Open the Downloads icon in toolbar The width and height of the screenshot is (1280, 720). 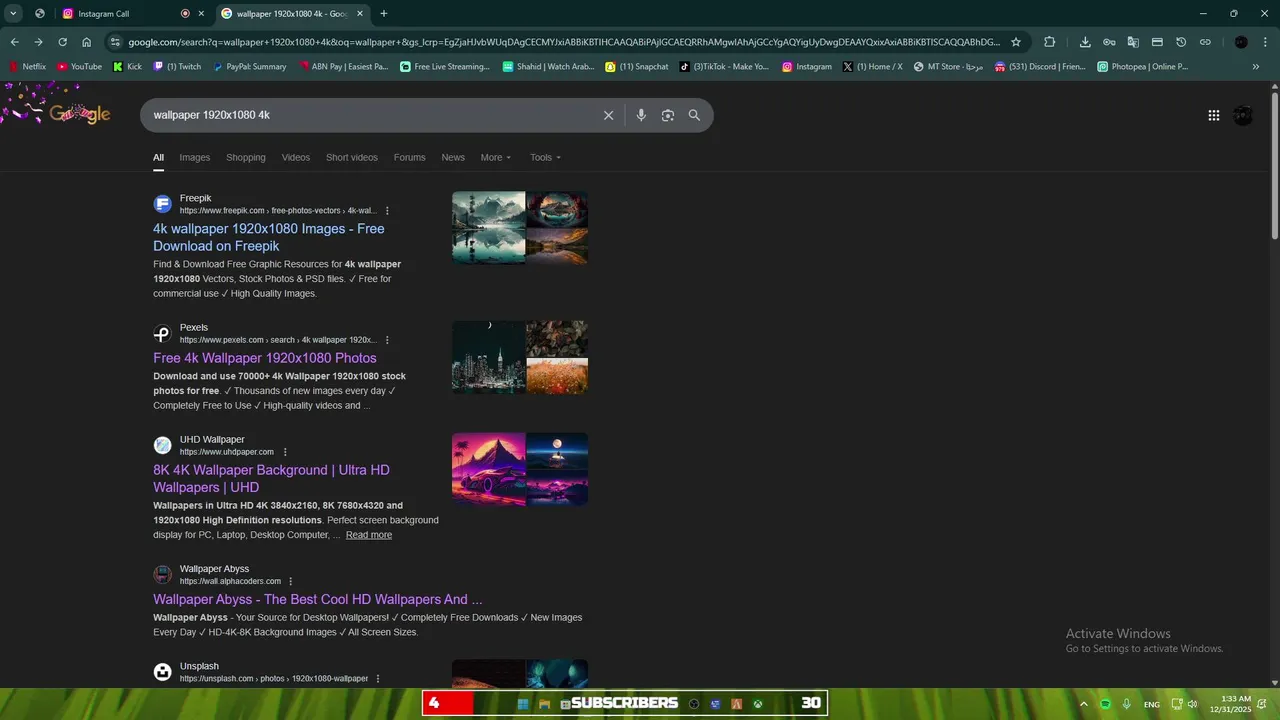(x=1085, y=42)
